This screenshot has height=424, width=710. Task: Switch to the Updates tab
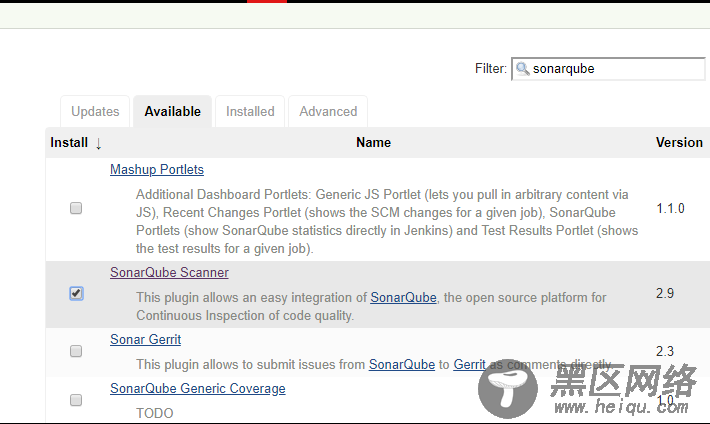[x=95, y=111]
